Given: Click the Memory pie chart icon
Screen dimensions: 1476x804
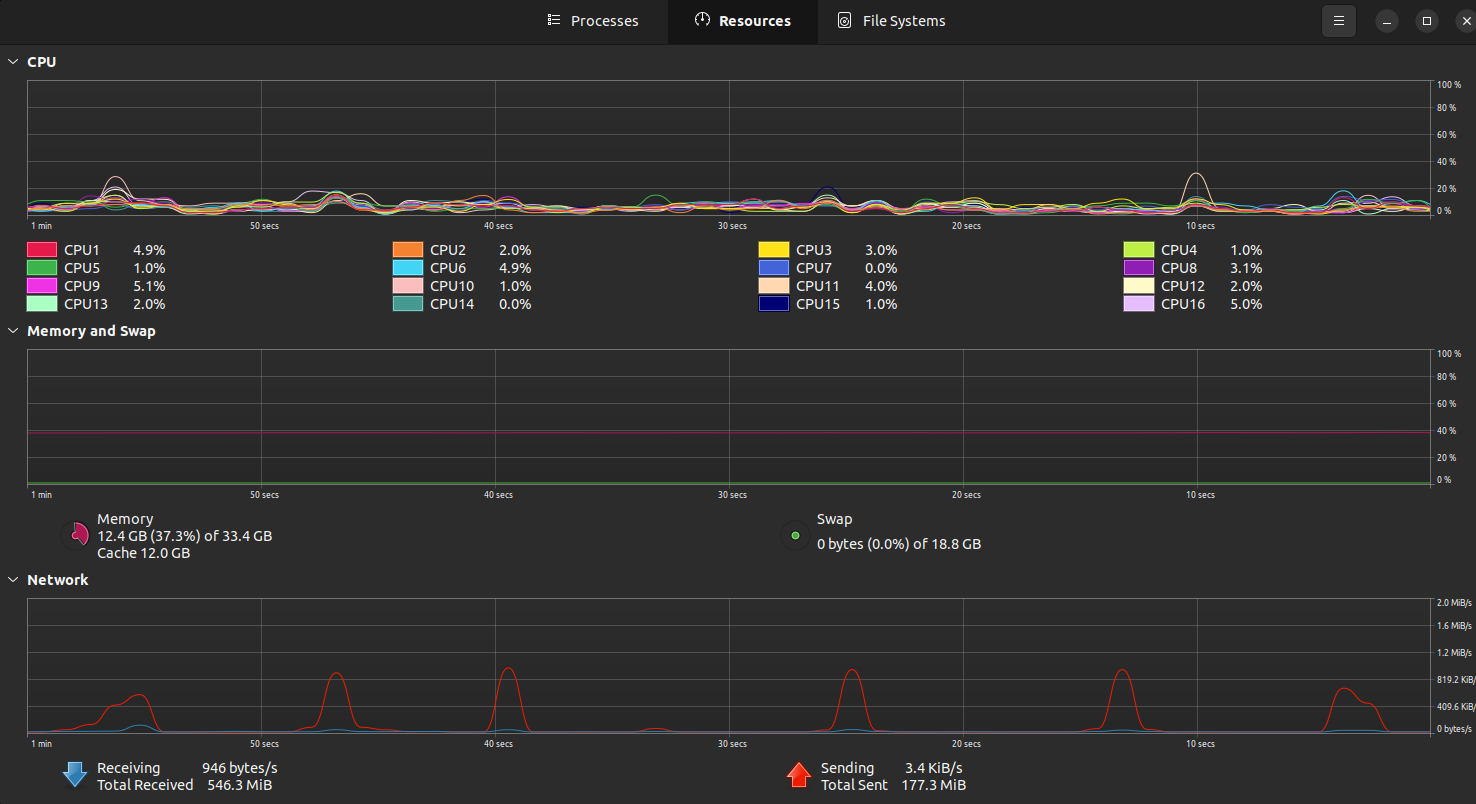Looking at the screenshot, I should pyautogui.click(x=76, y=536).
